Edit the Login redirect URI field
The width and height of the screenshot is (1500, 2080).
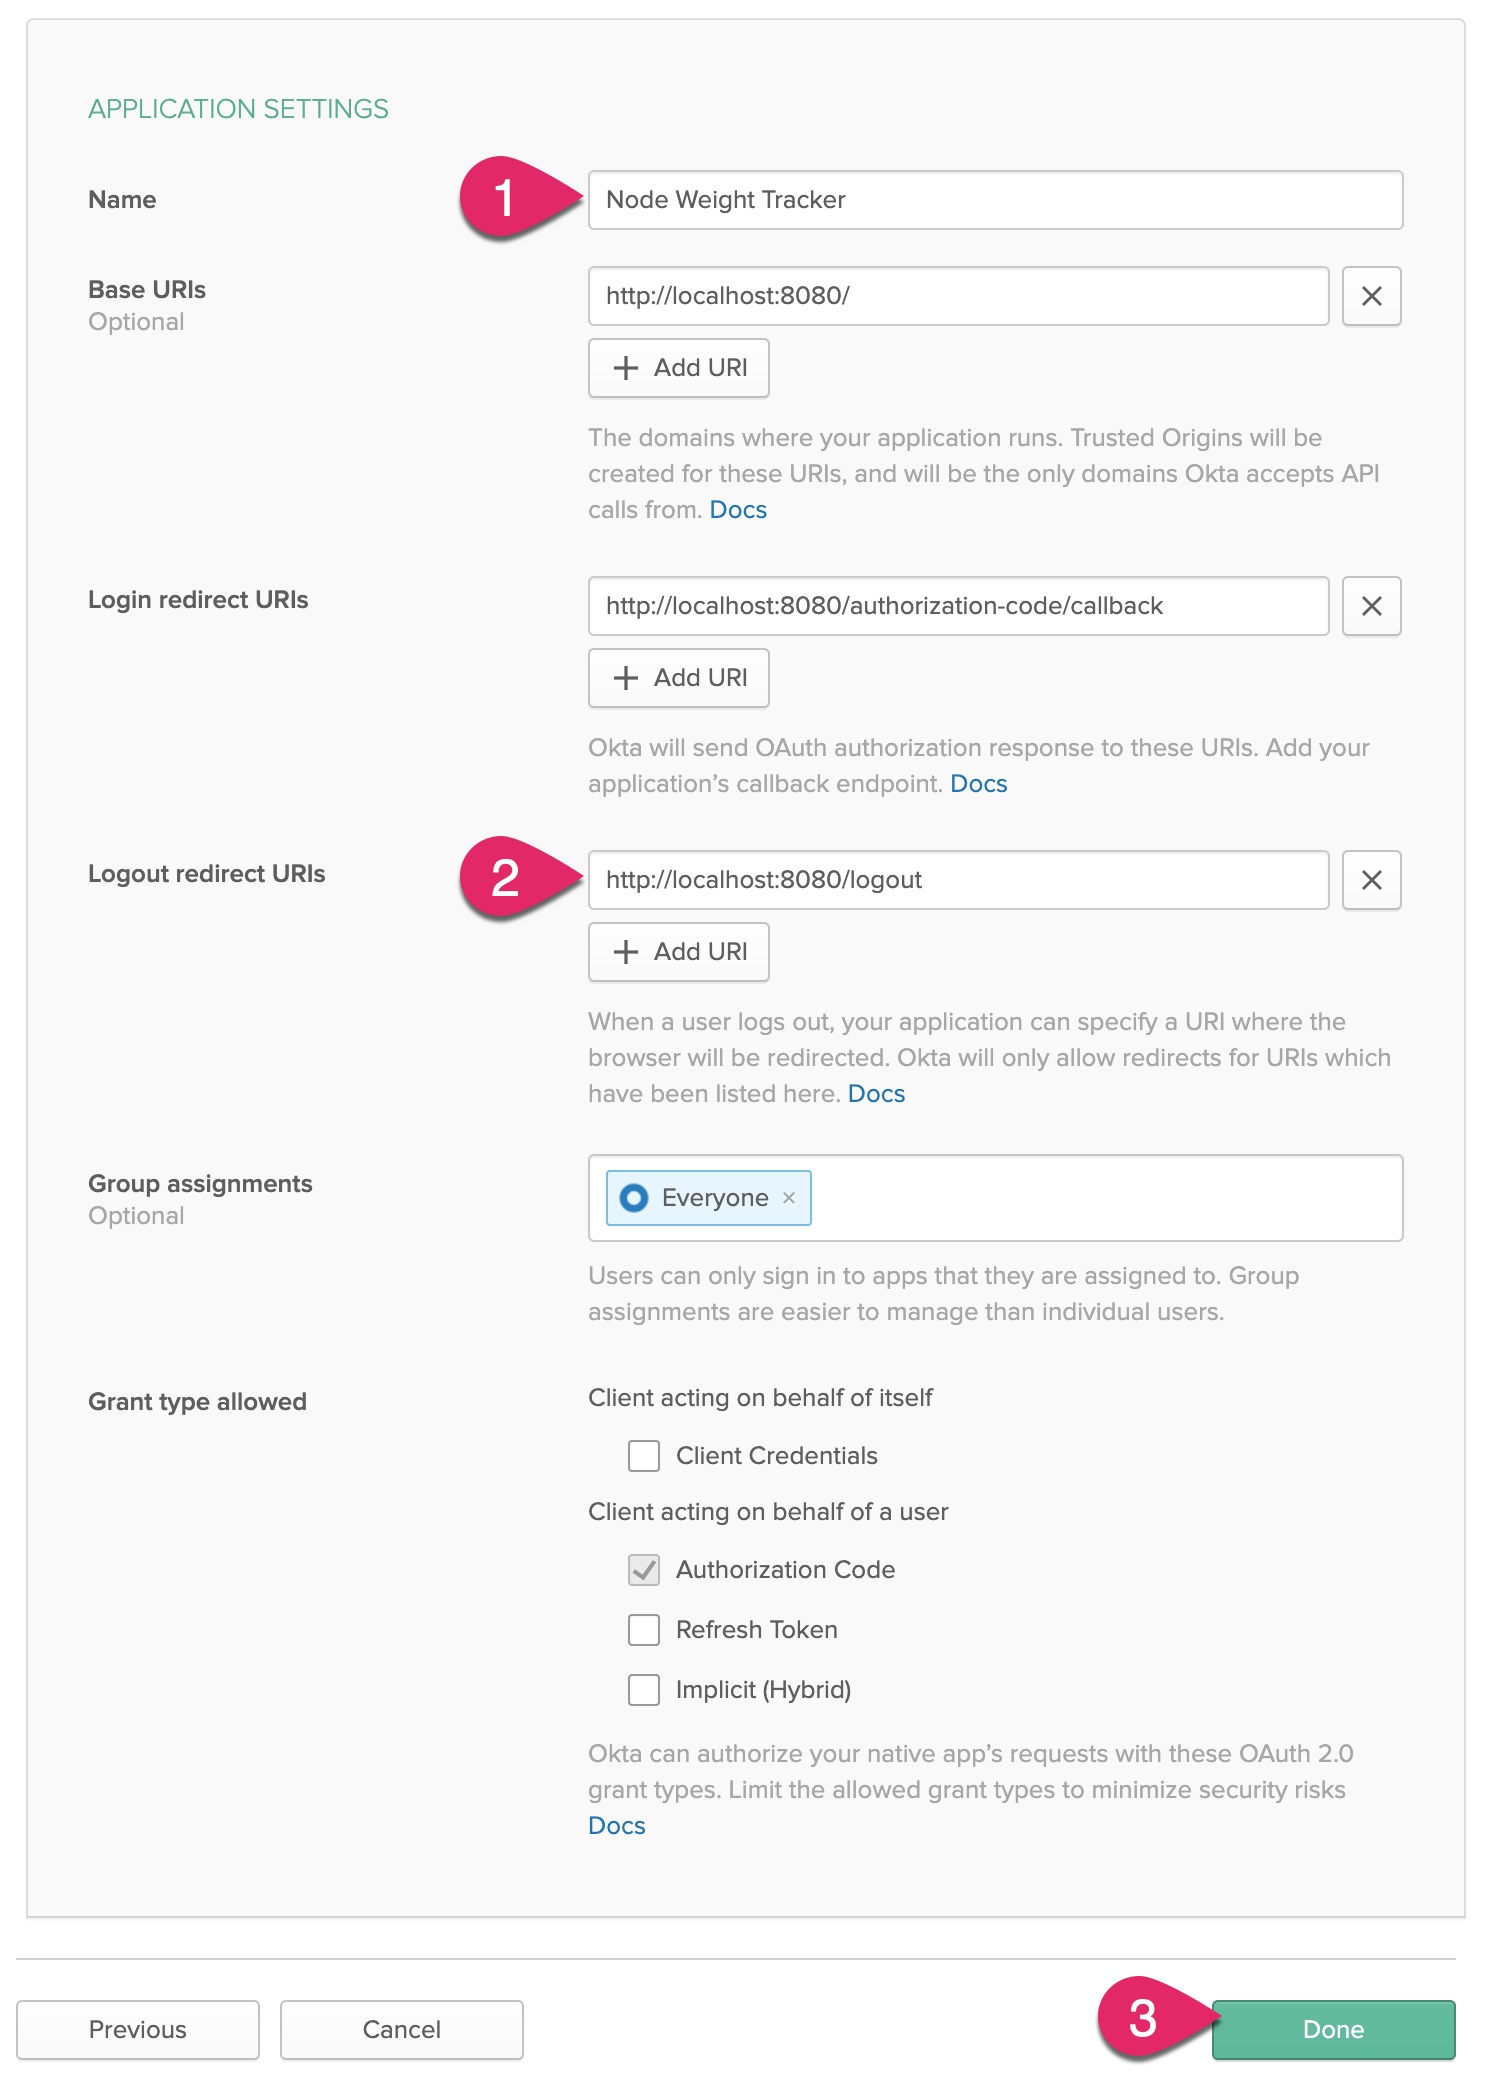(x=958, y=606)
